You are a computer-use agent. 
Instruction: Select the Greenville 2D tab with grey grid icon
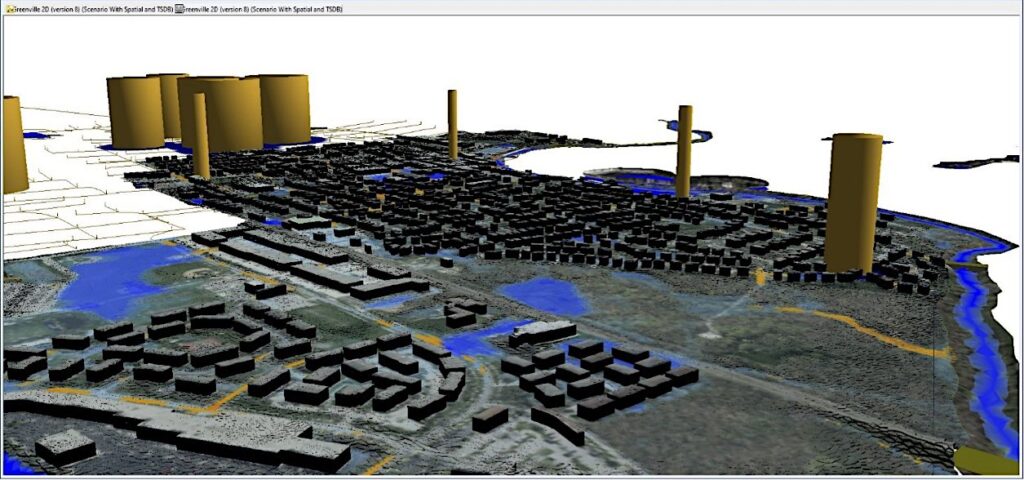pos(259,9)
